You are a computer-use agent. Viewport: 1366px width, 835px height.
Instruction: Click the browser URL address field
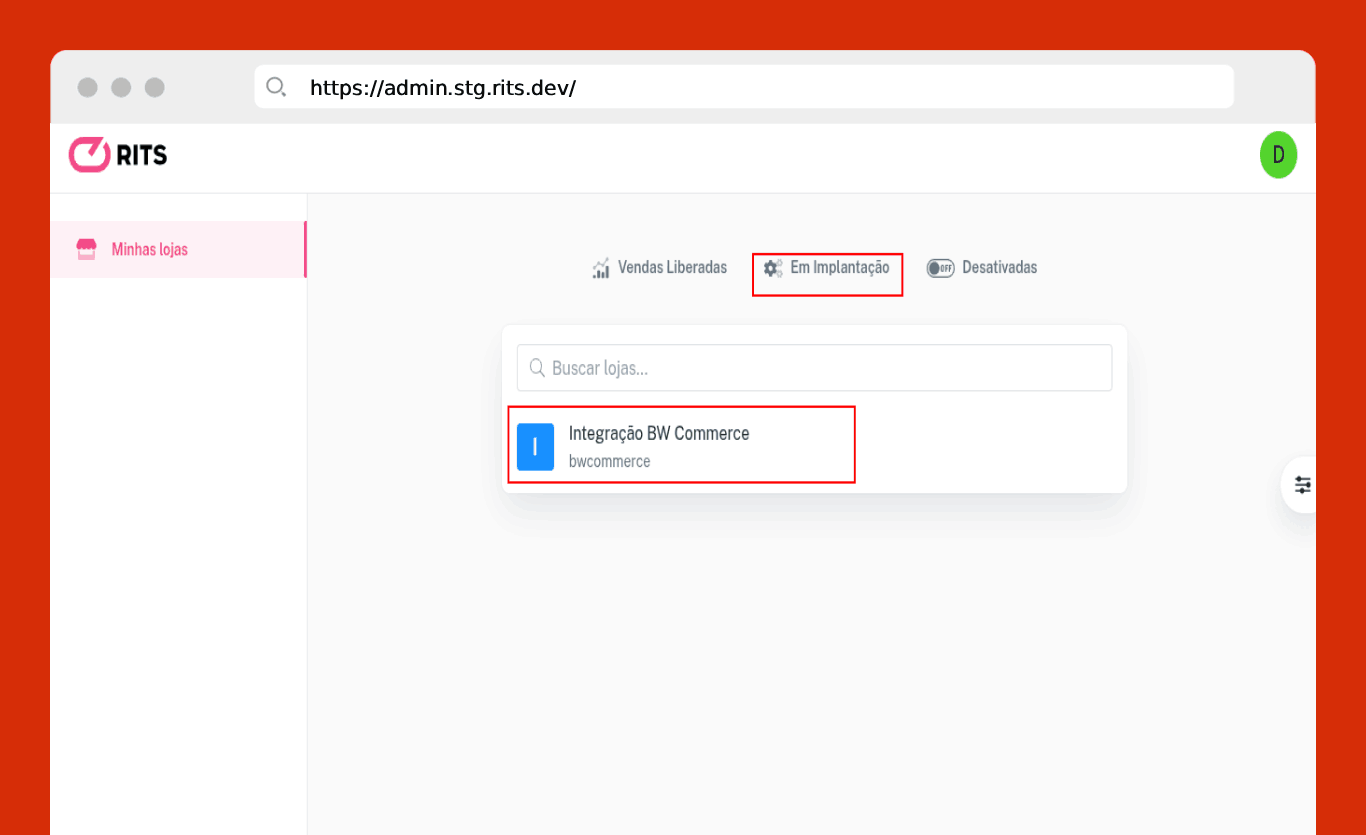[744, 87]
